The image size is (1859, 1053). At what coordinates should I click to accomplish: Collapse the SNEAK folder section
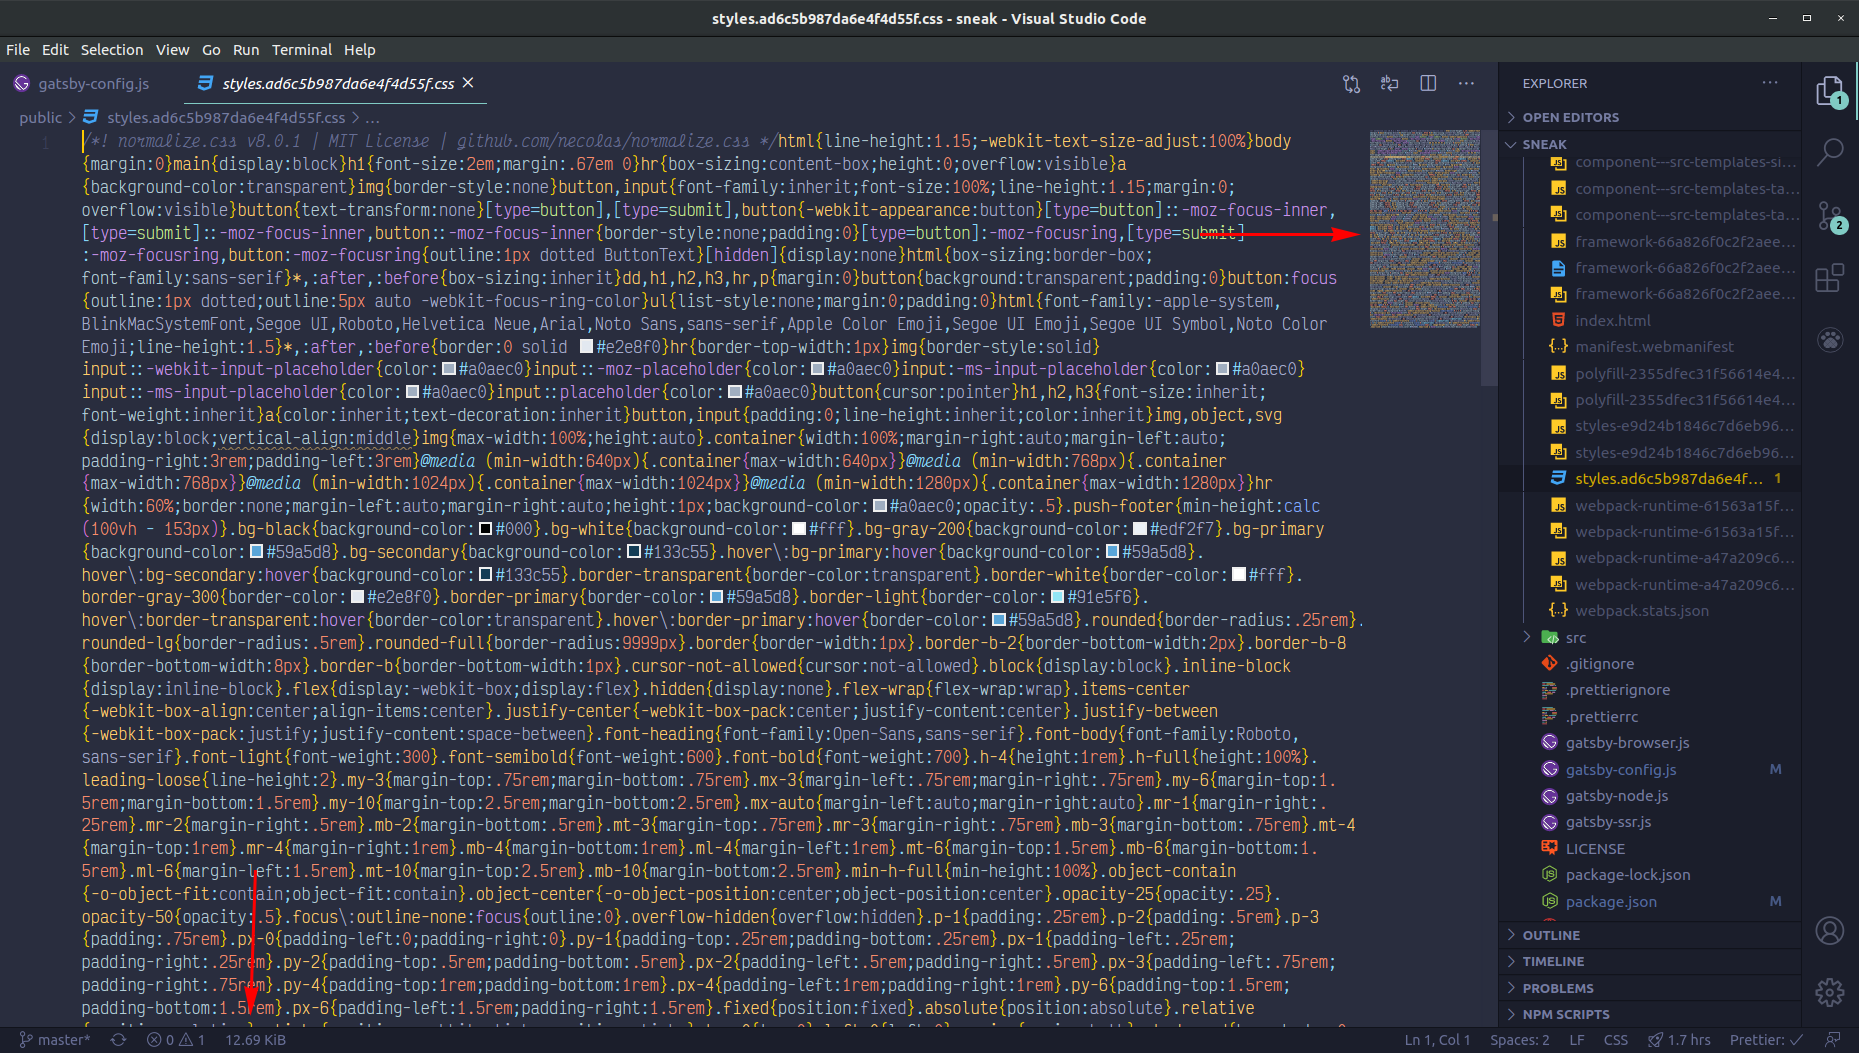[x=1544, y=144]
